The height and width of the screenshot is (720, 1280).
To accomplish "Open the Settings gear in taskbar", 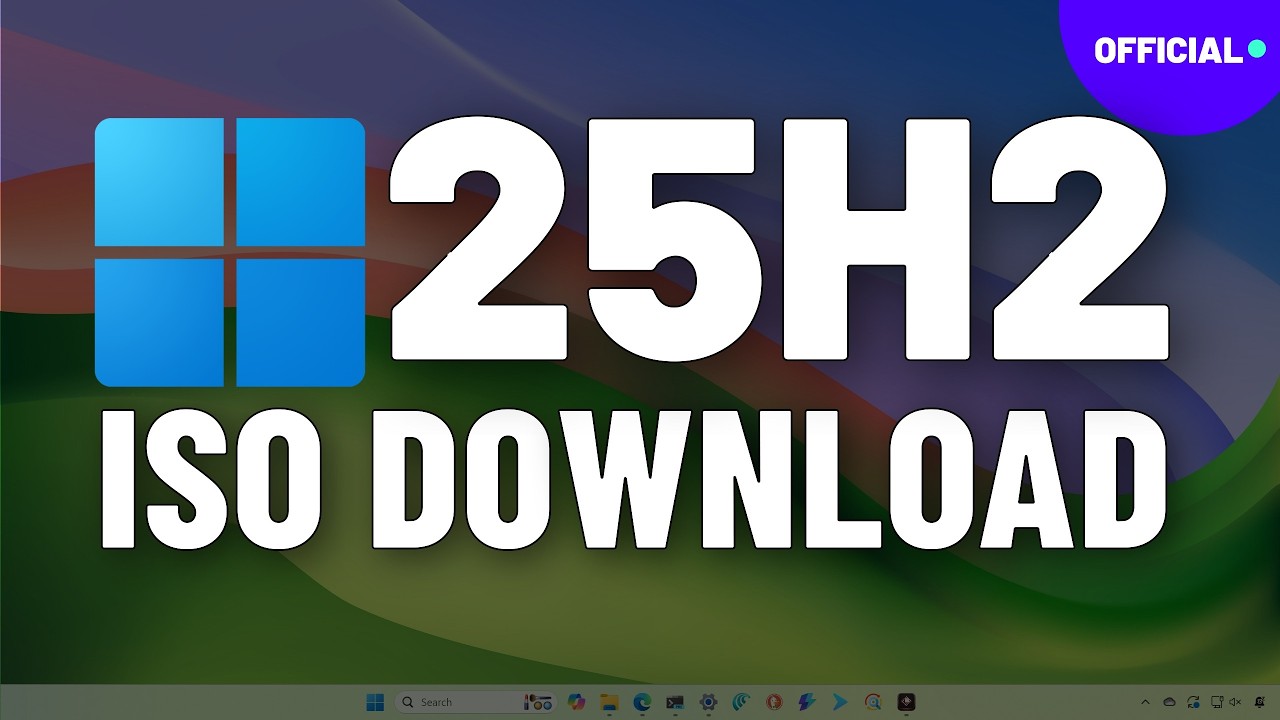I will coord(708,702).
